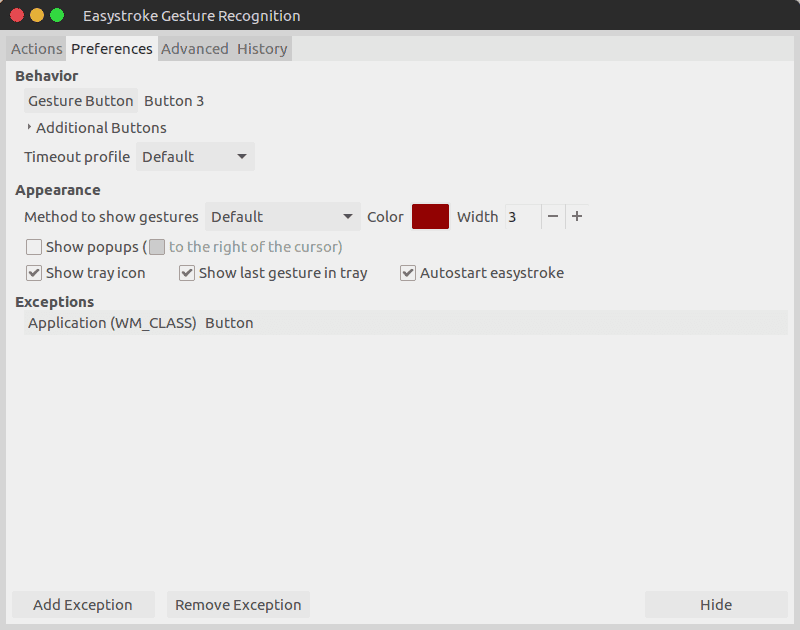Click the minus icon to decrease width

pos(553,217)
